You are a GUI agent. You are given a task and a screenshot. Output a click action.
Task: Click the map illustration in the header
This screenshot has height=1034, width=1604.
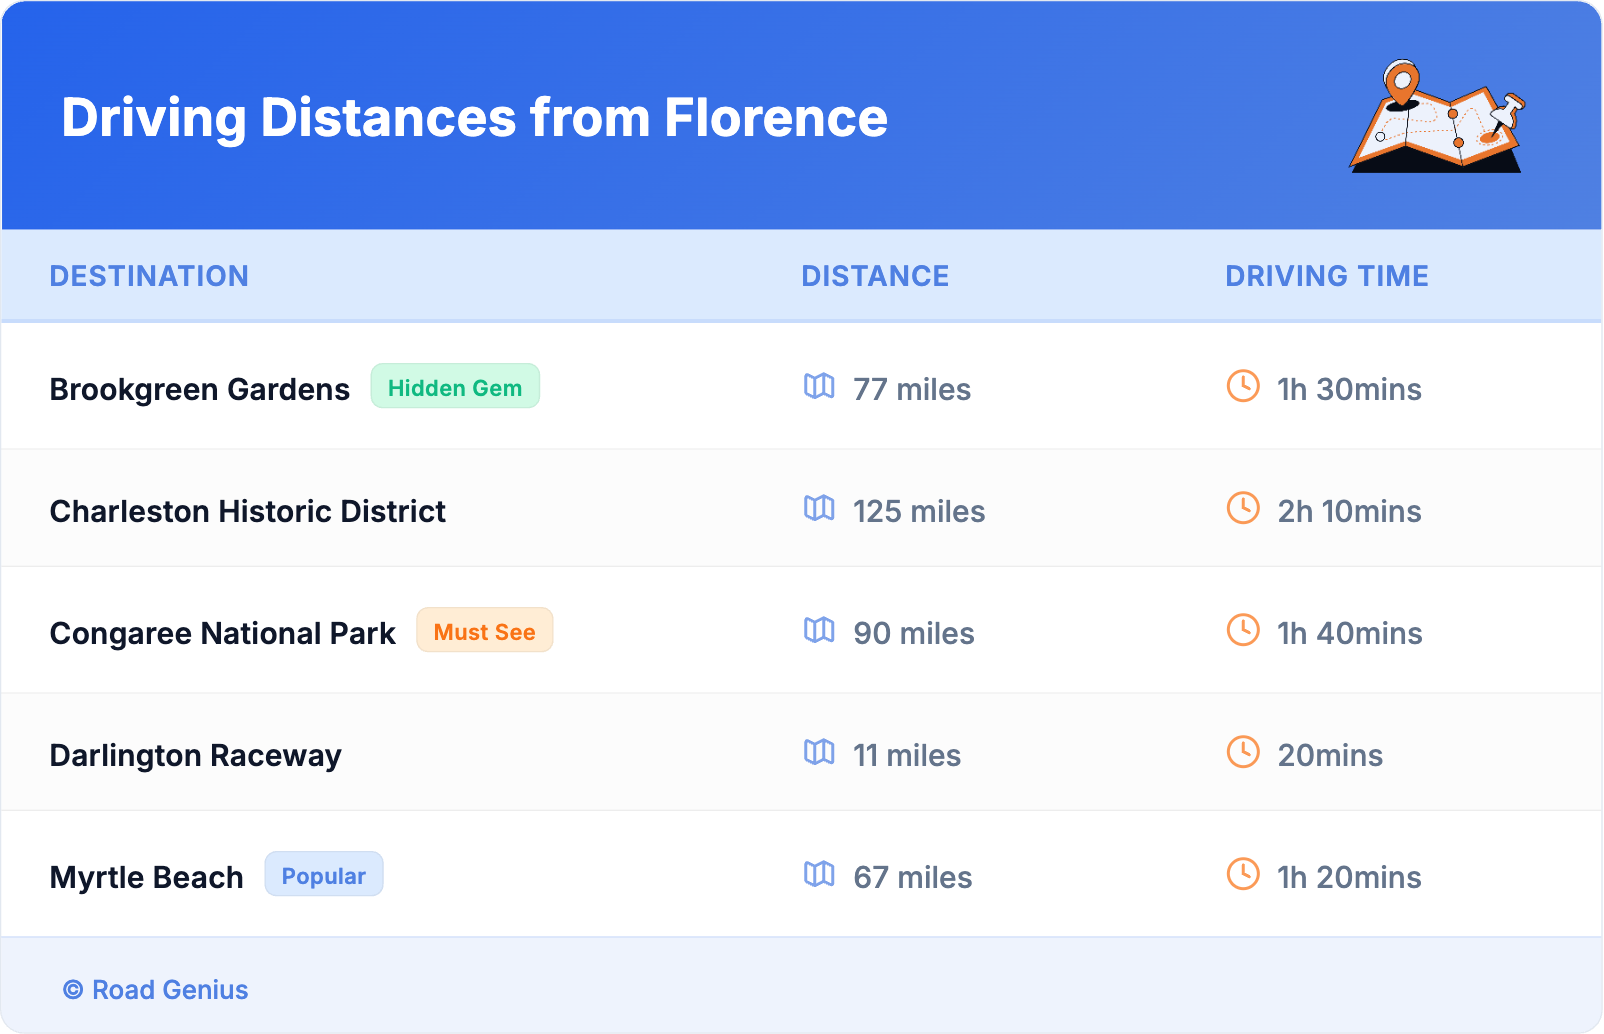coord(1437,117)
